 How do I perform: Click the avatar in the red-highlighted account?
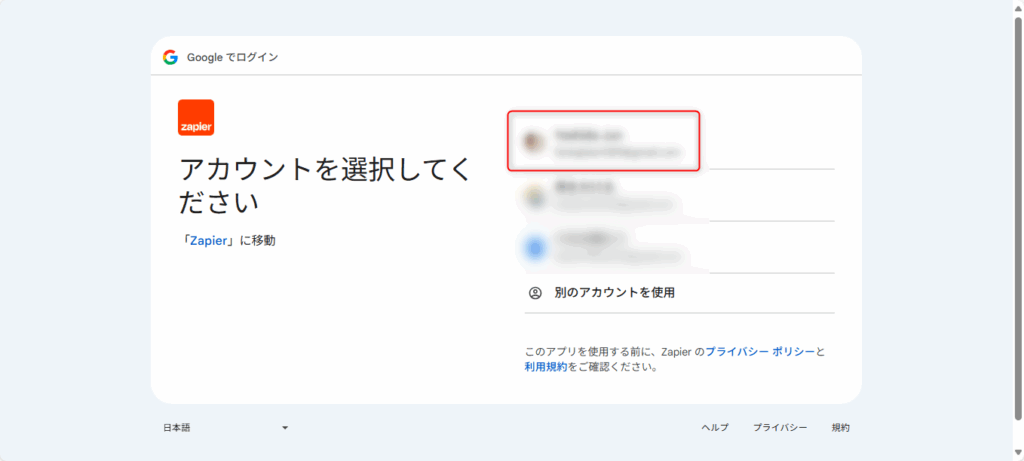[x=534, y=142]
